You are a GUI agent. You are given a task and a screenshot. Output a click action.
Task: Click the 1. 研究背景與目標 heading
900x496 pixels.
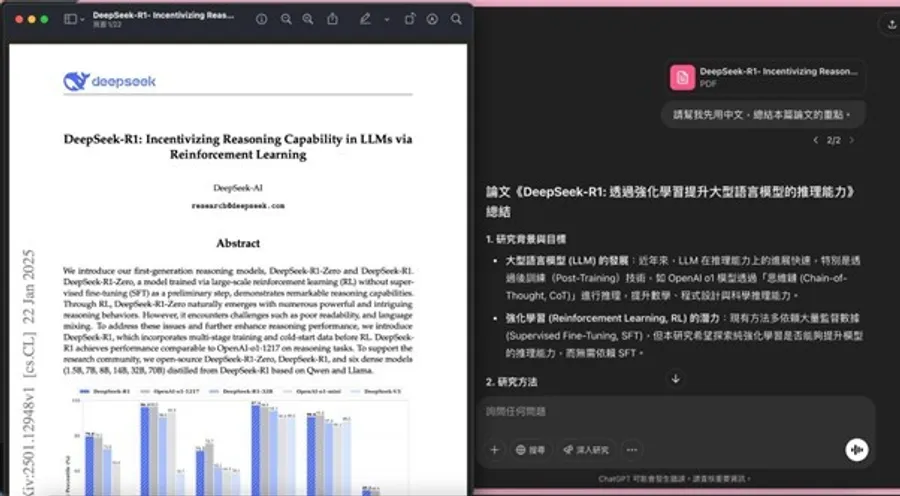click(x=526, y=239)
